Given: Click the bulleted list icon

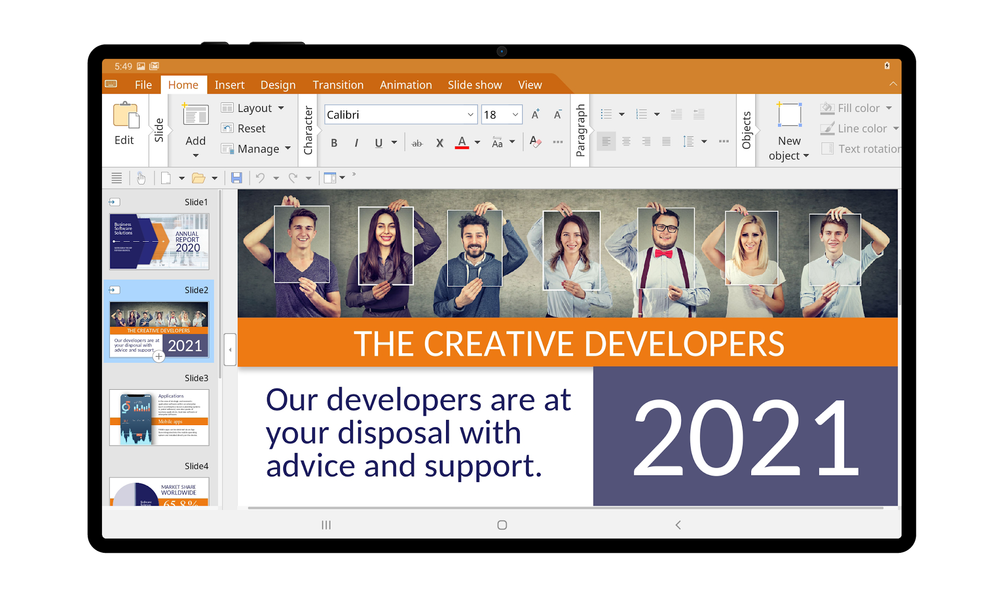Looking at the screenshot, I should click(606, 115).
